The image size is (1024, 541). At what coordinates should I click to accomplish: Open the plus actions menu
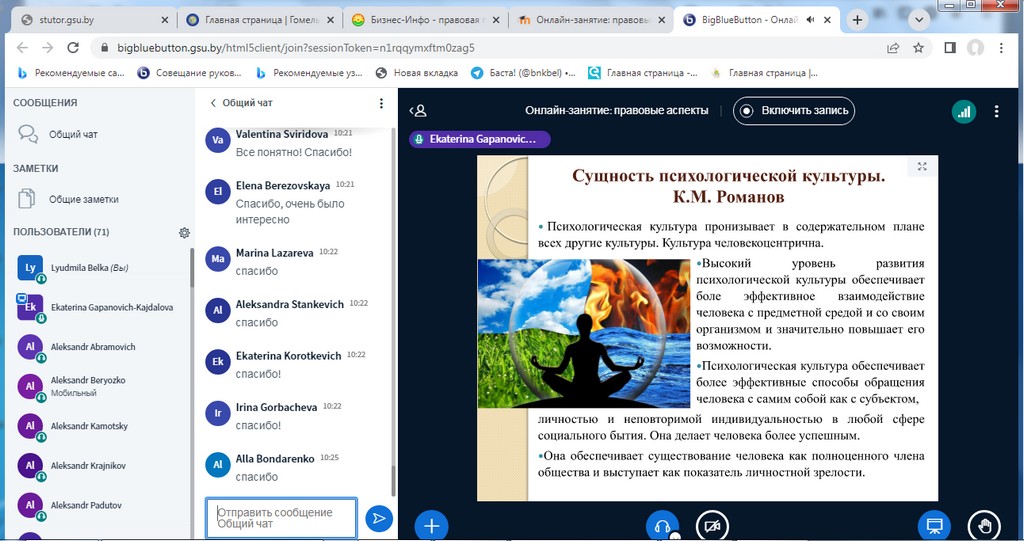[x=431, y=525]
